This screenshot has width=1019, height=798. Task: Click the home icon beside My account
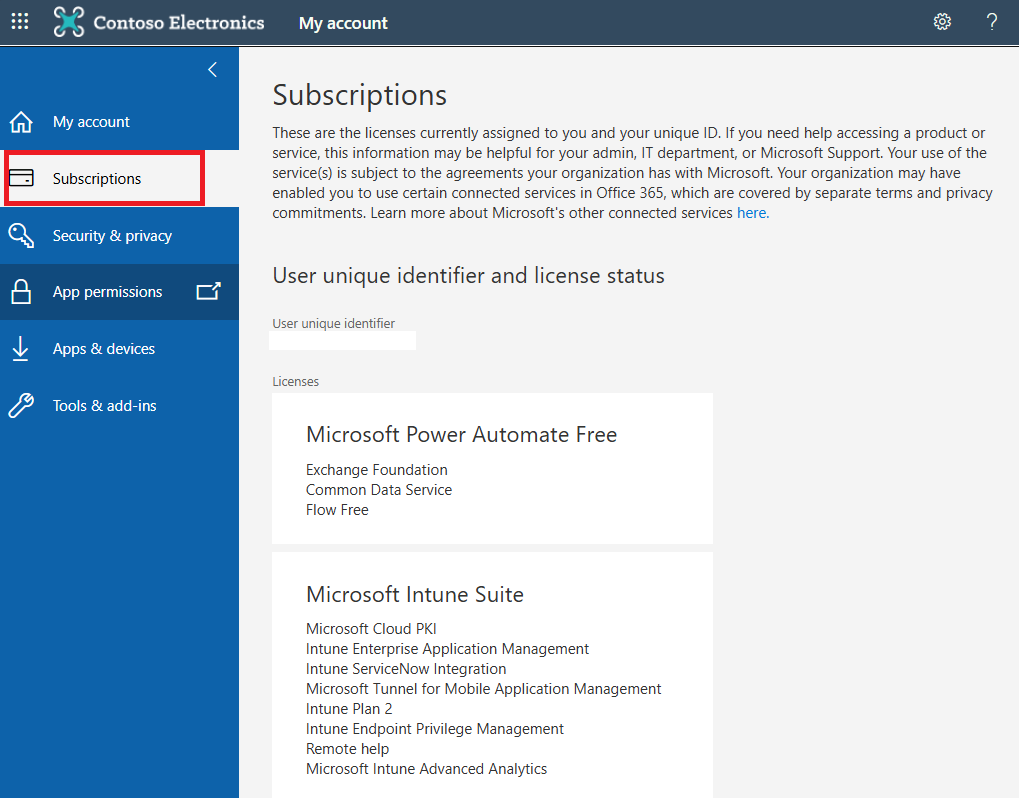click(x=21, y=122)
